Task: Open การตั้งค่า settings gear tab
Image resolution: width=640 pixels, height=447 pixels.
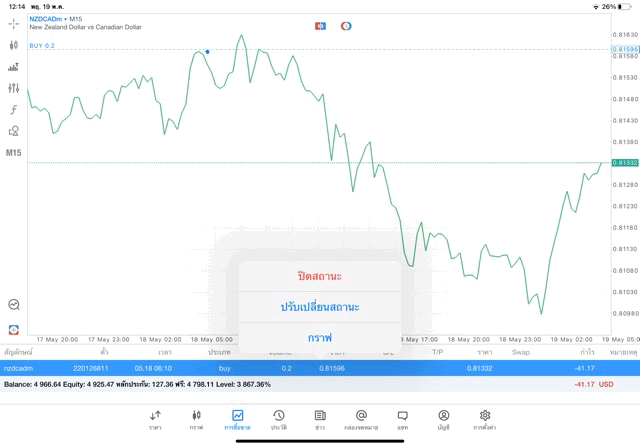Action: click(x=485, y=419)
